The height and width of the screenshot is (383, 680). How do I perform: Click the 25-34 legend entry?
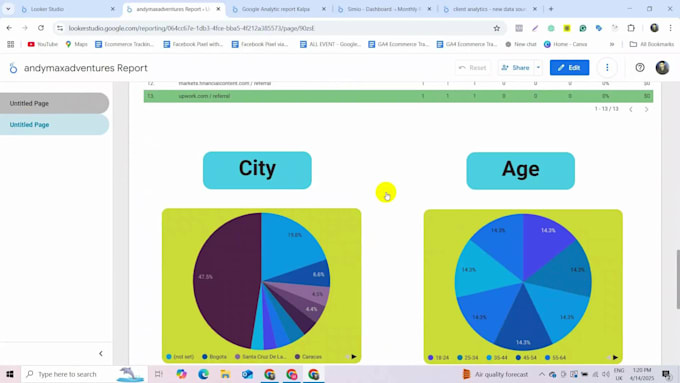[468, 358]
